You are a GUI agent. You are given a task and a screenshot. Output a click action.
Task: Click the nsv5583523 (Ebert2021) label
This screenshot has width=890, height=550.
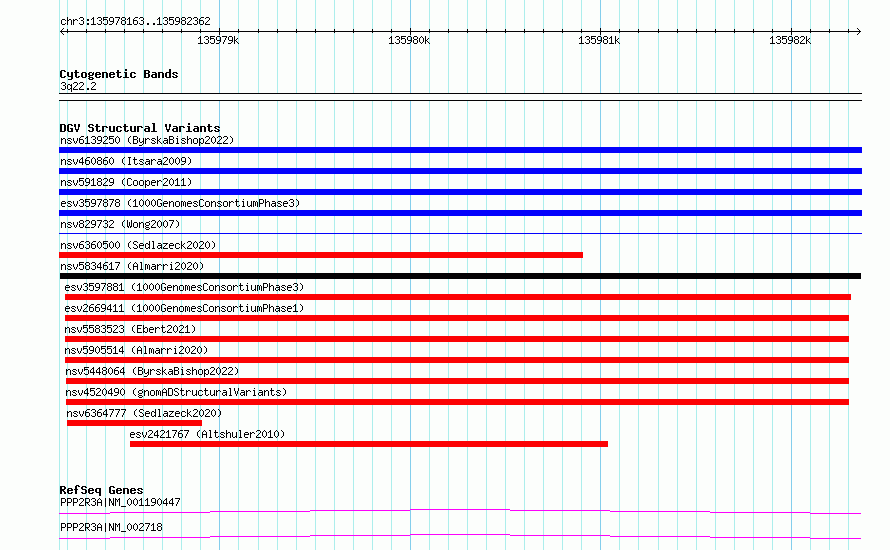click(130, 329)
